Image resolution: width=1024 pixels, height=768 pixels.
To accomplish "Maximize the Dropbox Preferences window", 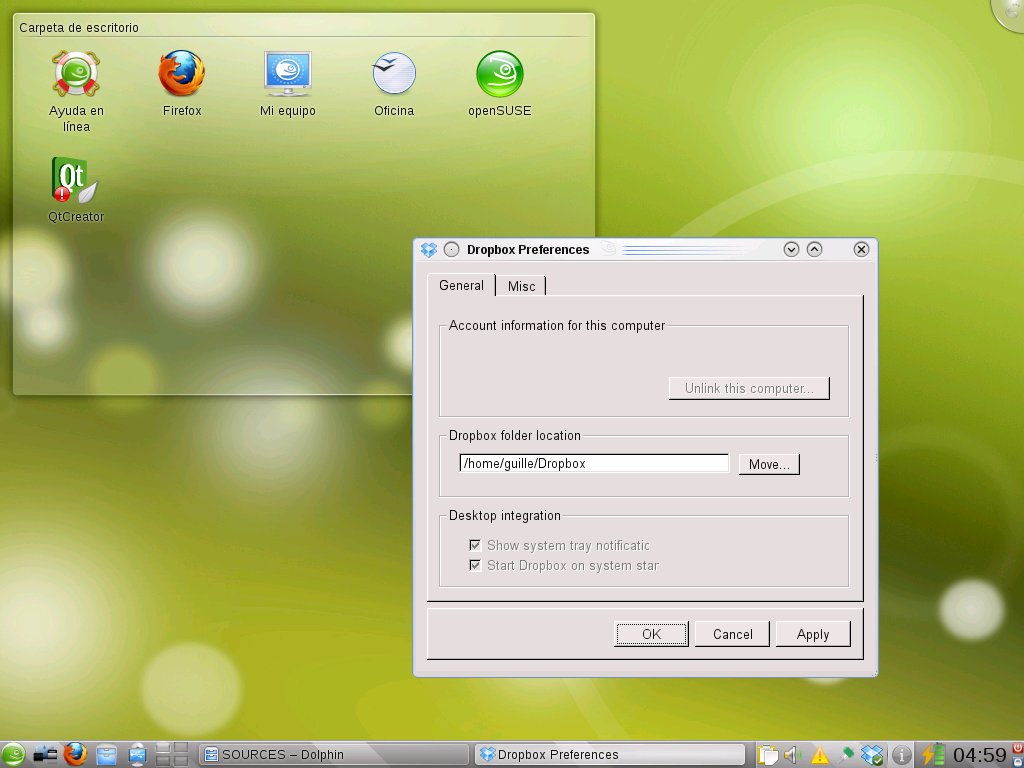I will pos(814,249).
